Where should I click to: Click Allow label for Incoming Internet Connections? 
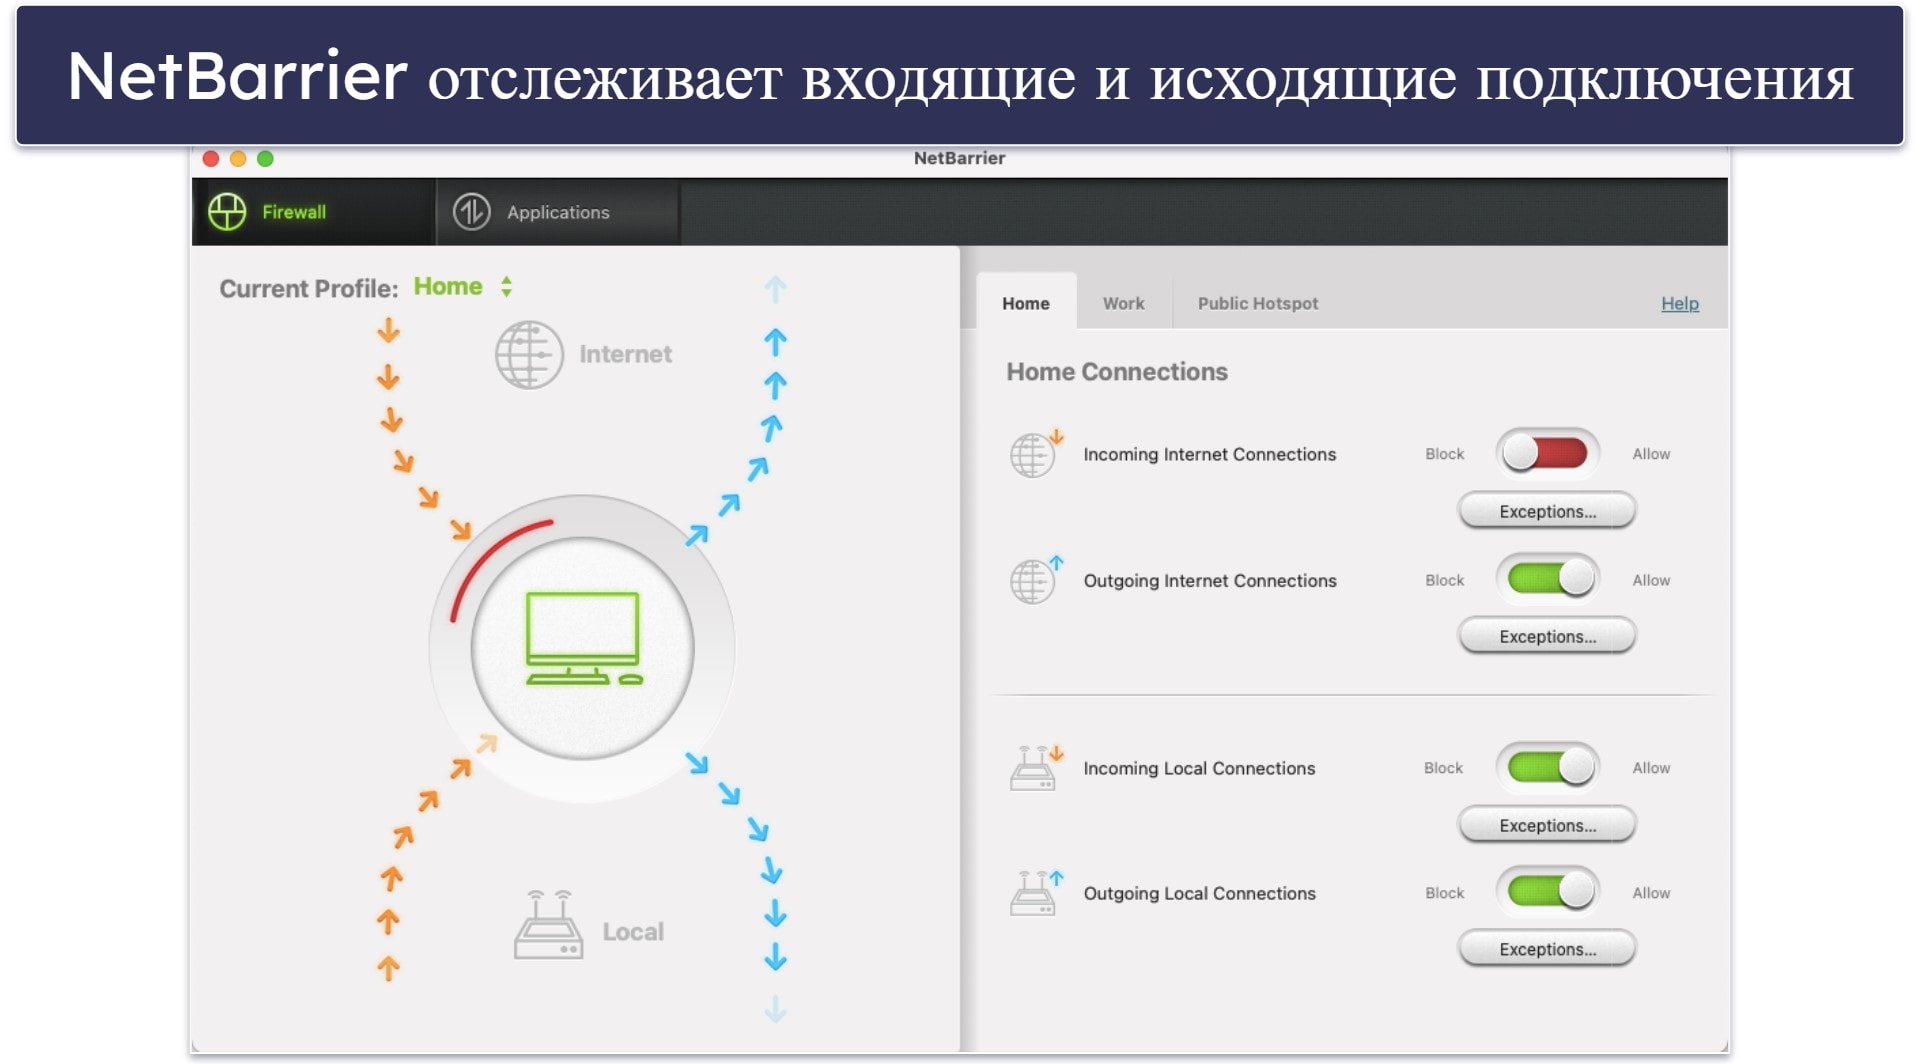click(1651, 454)
